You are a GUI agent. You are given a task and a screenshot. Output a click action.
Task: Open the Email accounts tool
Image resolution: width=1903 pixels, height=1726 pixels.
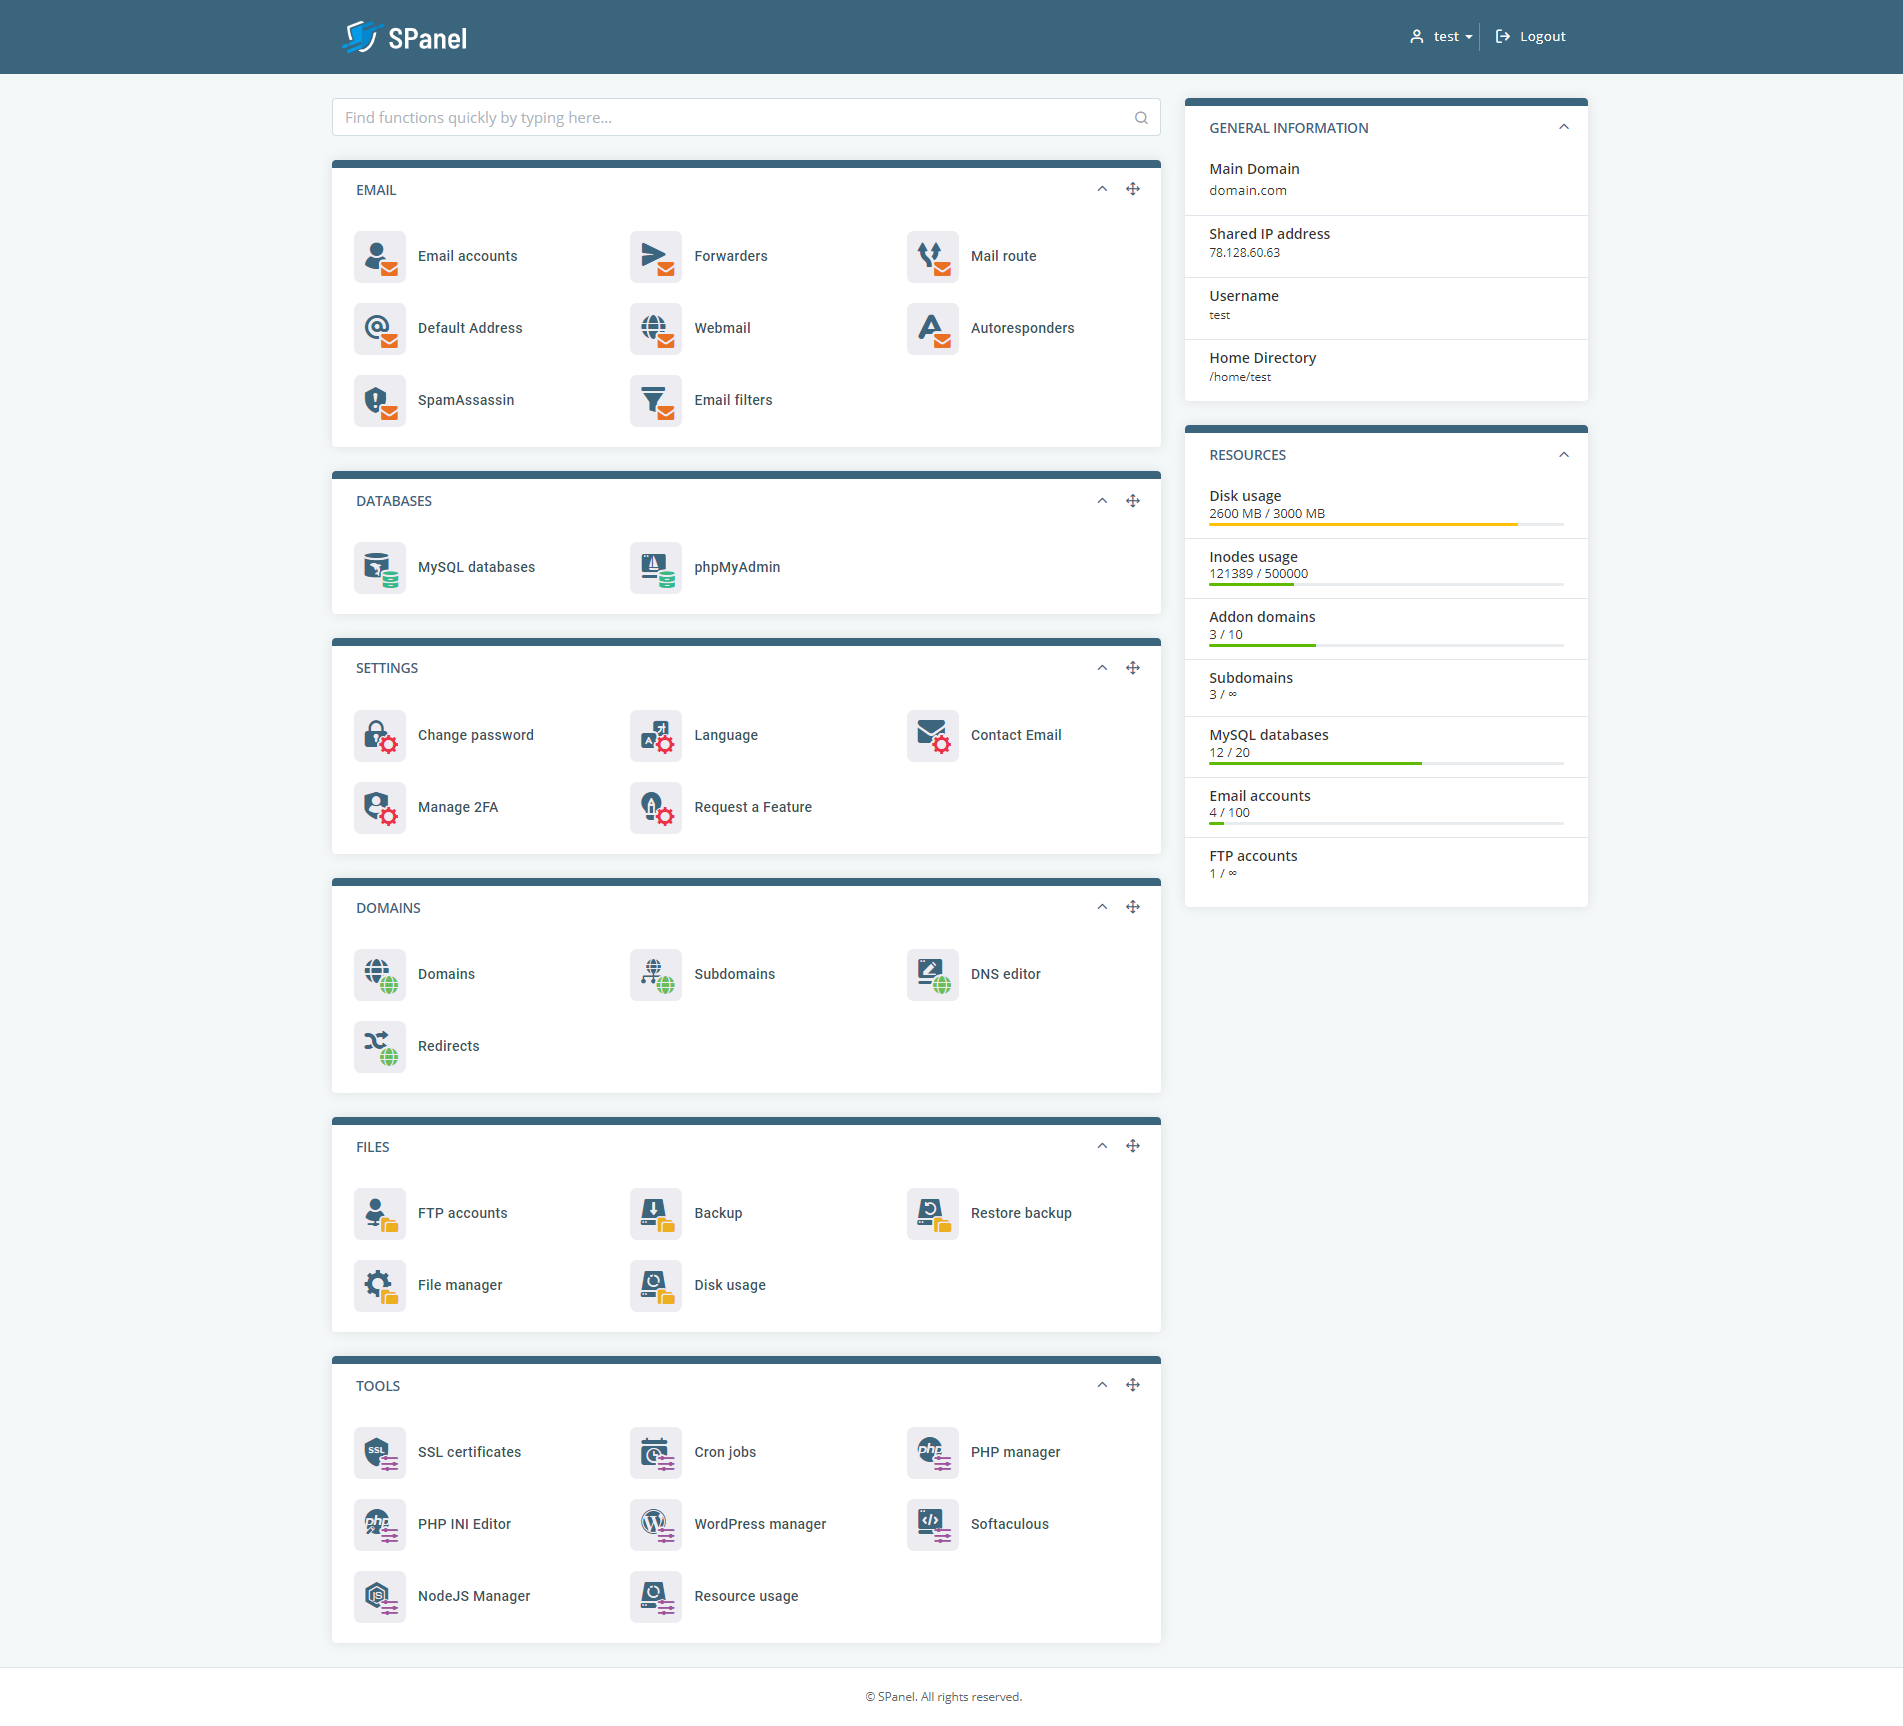467,256
